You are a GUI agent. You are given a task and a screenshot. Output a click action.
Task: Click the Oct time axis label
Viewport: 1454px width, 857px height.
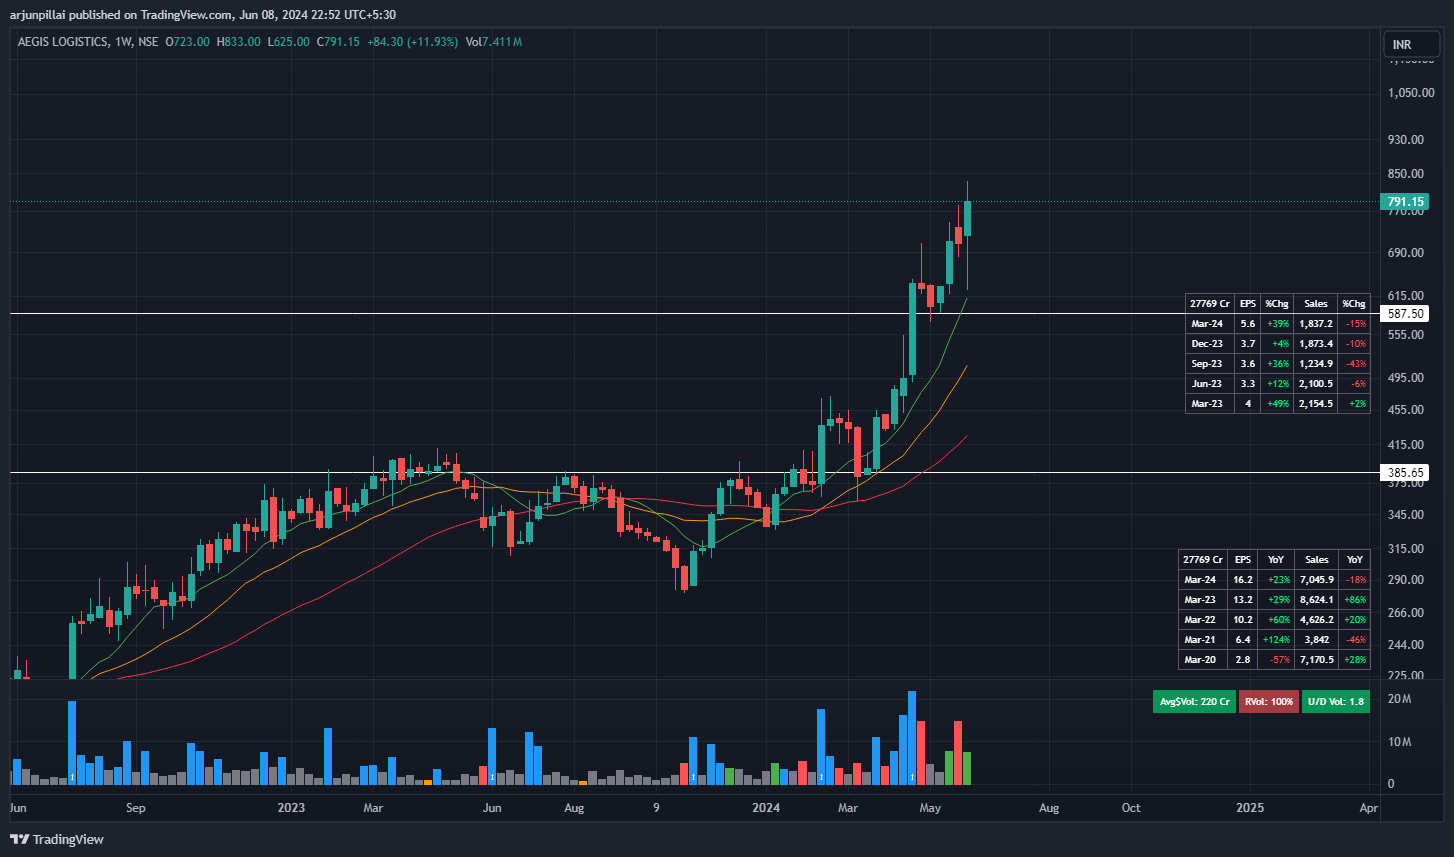1130,807
